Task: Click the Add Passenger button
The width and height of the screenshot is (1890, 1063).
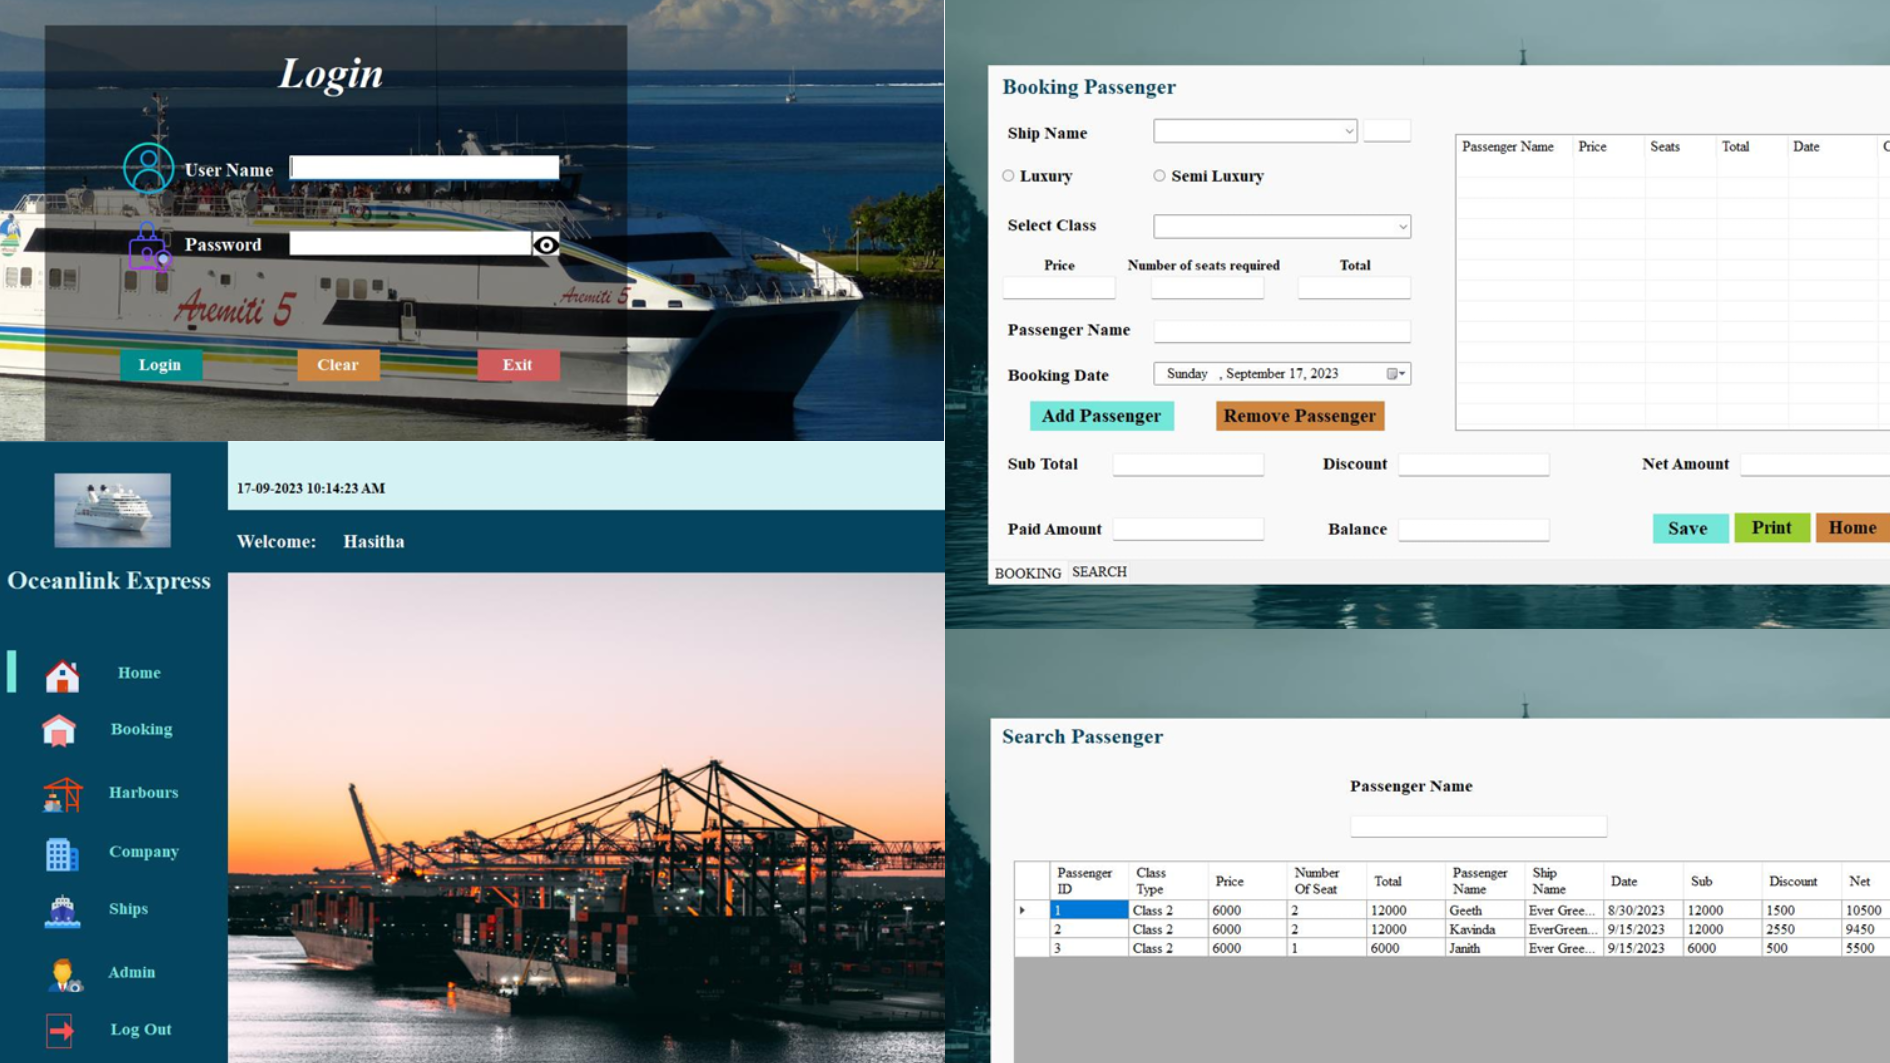Action: tap(1101, 416)
